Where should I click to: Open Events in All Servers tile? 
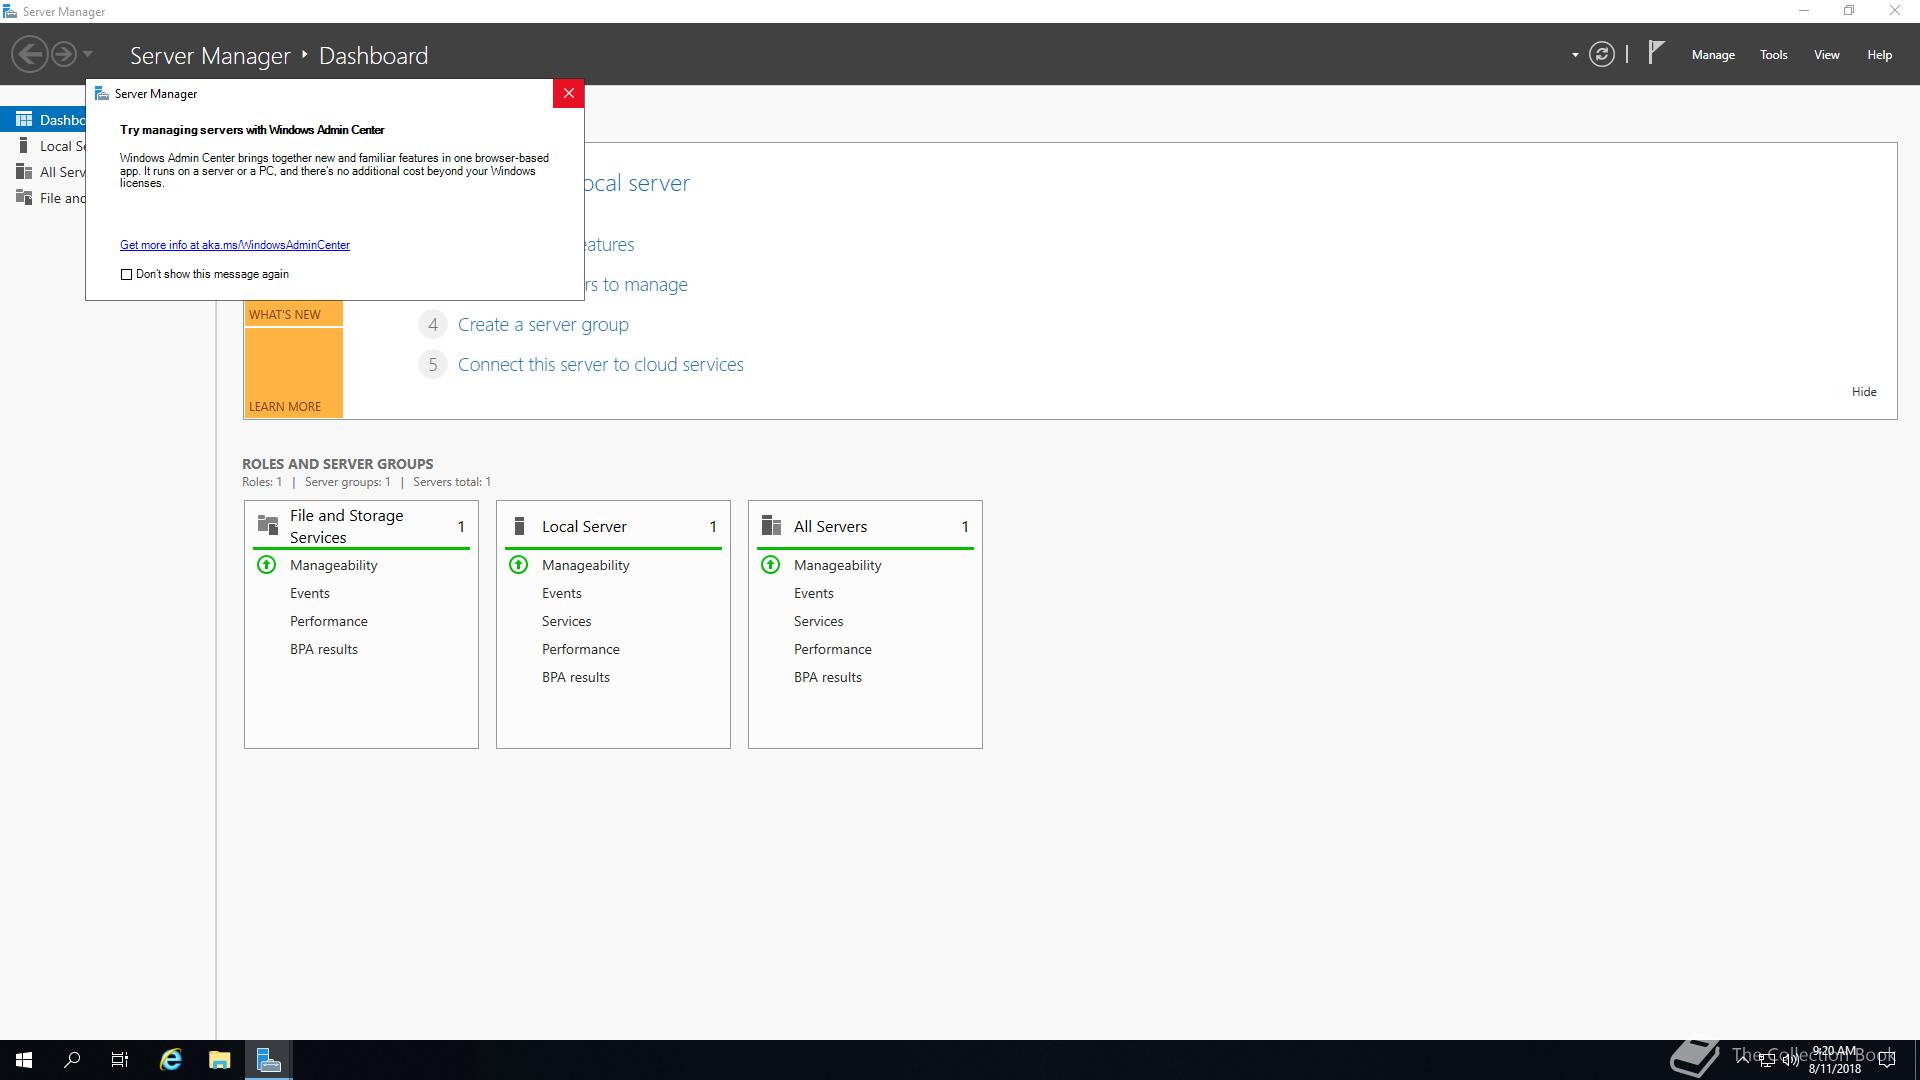coord(814,593)
